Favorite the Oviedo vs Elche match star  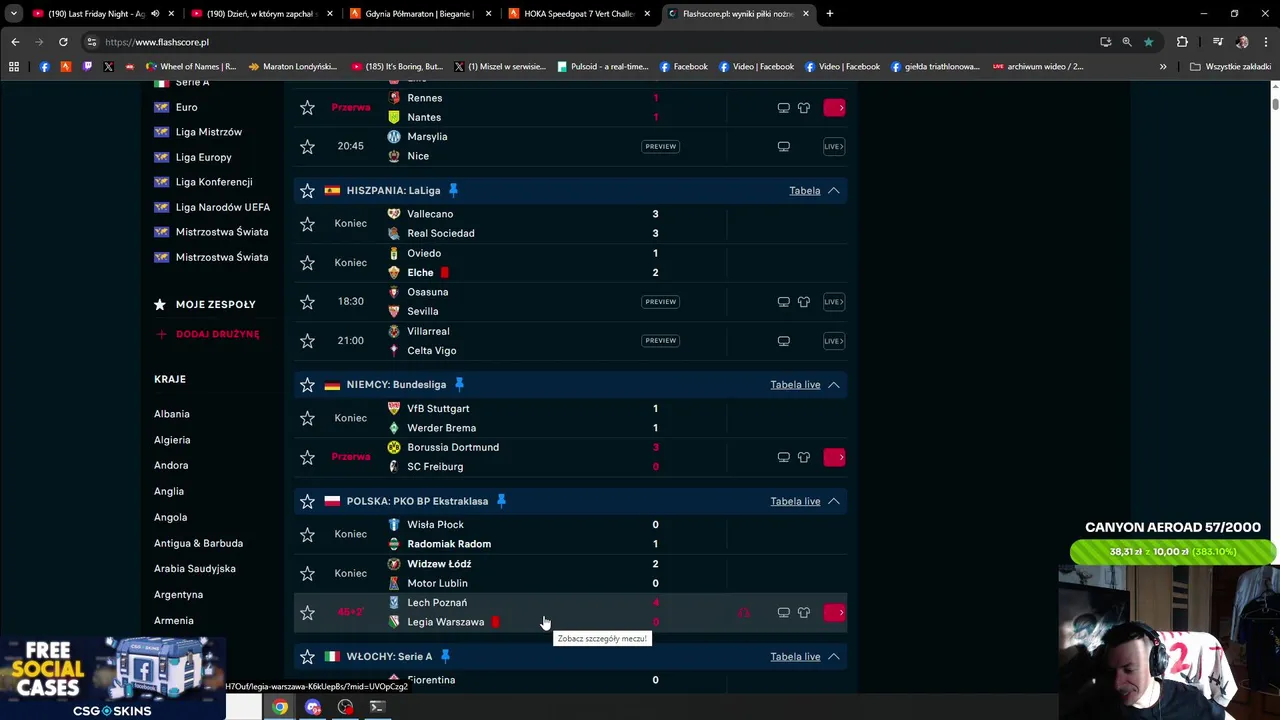[x=307, y=262]
